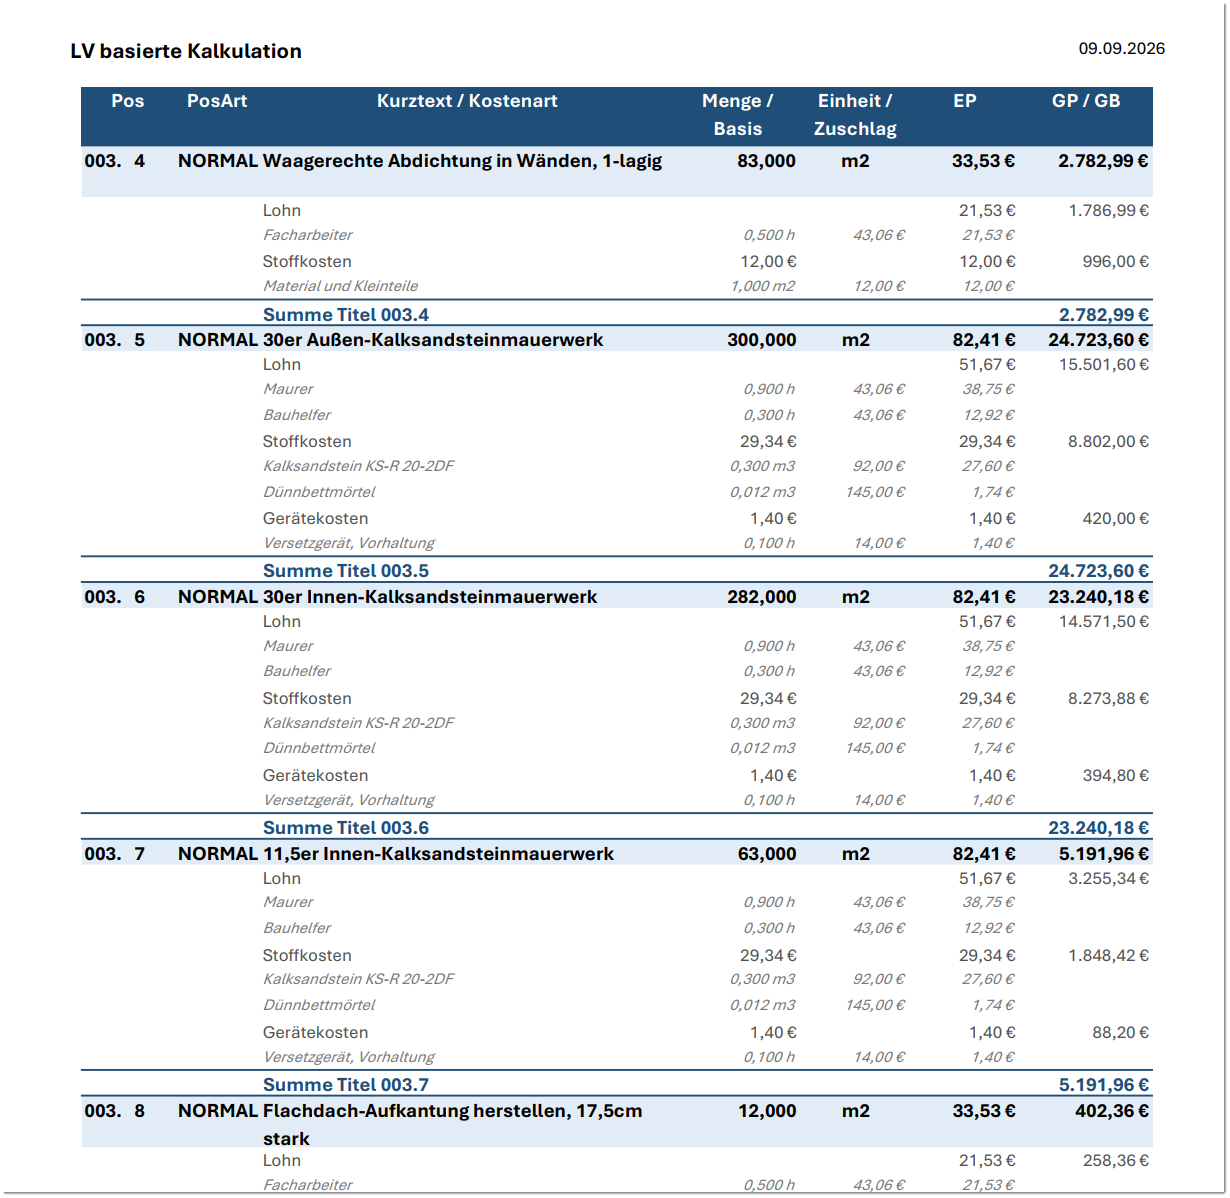Click the Stoffkosten total 996,00 €
Screen dimensions: 1230x1198
pyautogui.click(x=1116, y=262)
